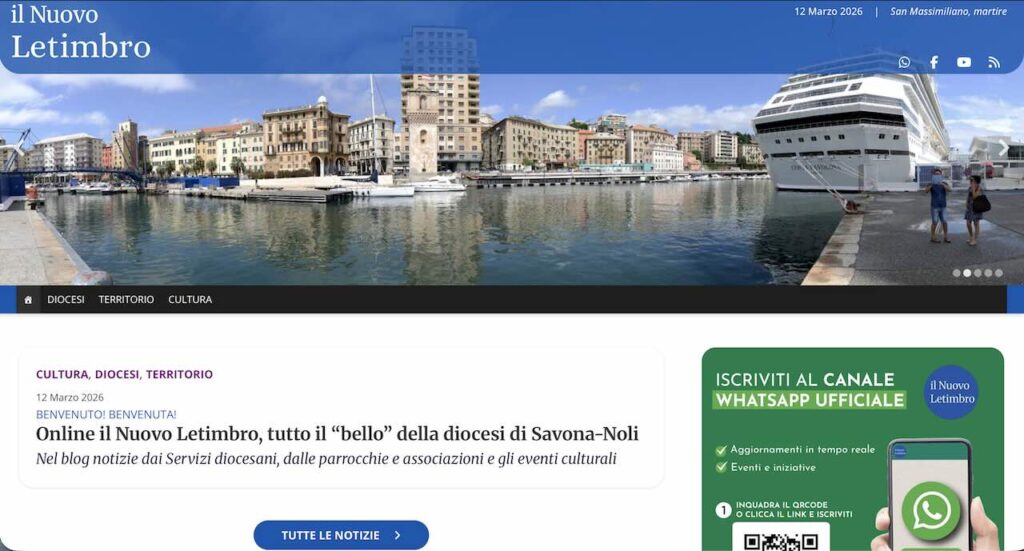Open the YouTube channel icon
The height and width of the screenshot is (551, 1024).
click(964, 62)
